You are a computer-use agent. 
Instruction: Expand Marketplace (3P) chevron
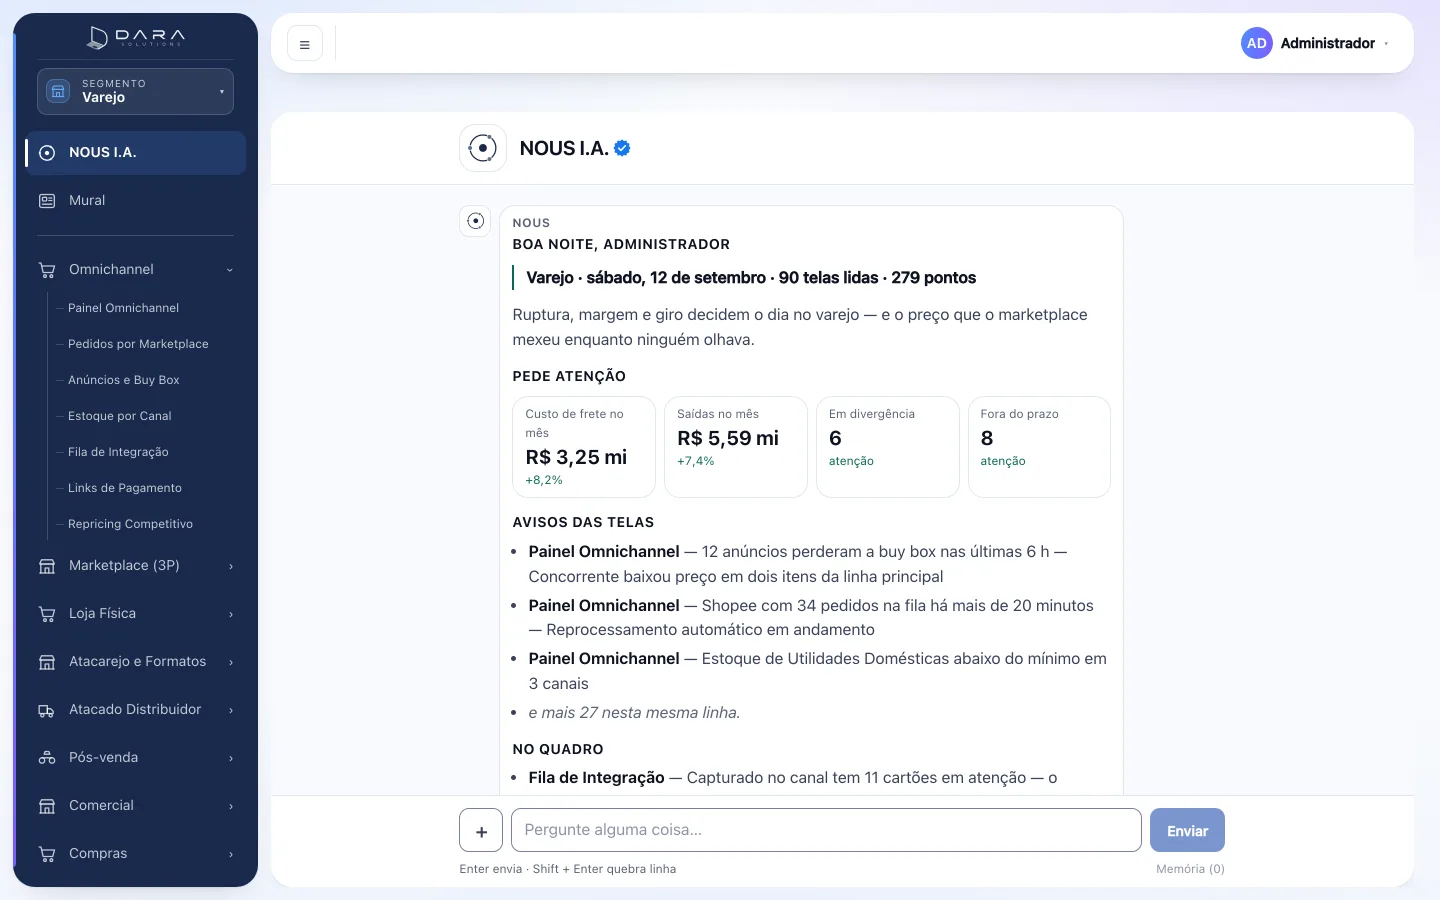[231, 566]
